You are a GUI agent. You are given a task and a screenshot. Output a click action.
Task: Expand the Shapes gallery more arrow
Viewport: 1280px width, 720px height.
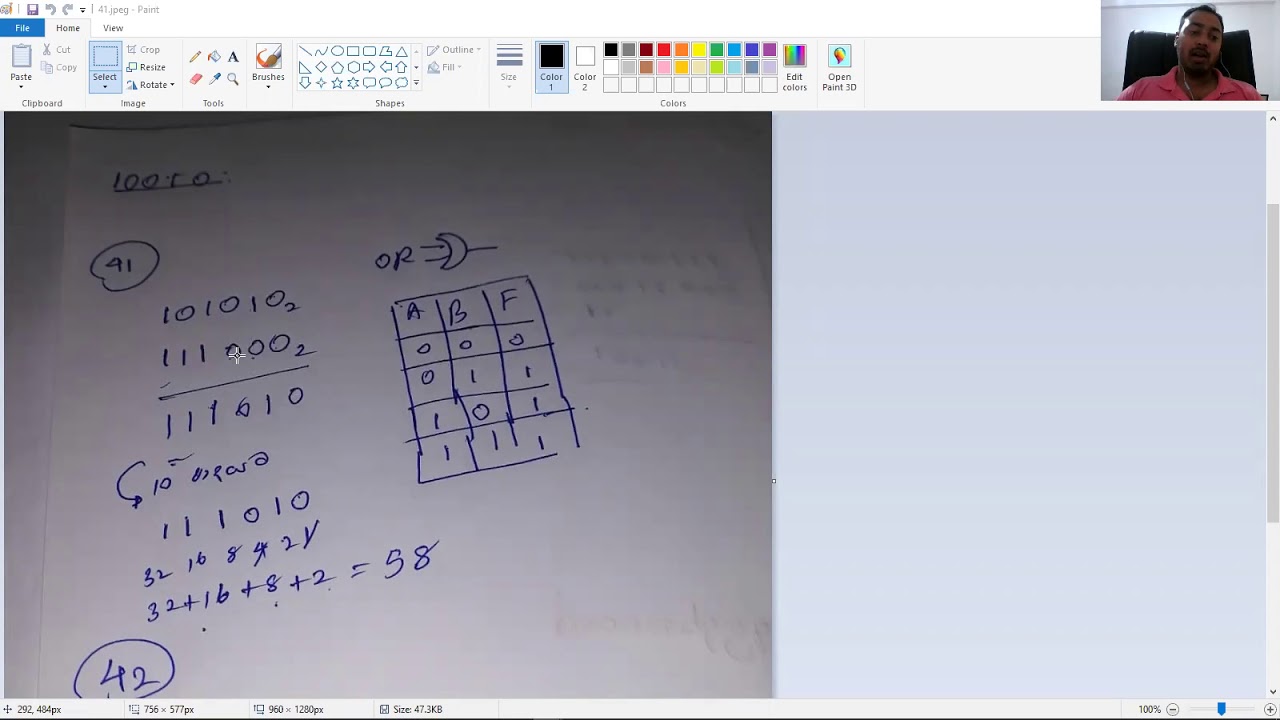[416, 83]
